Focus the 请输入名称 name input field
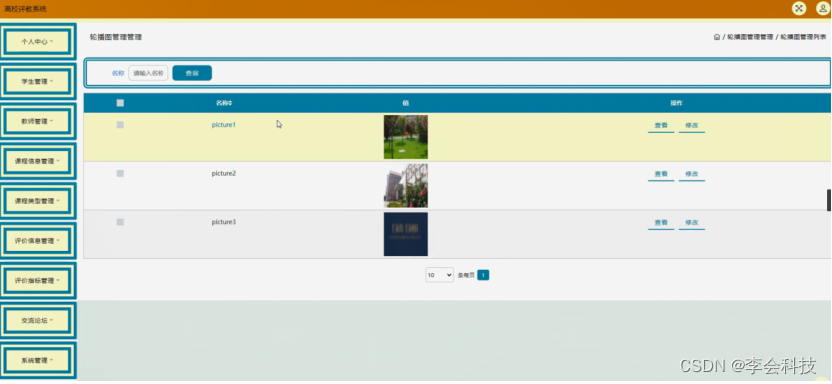832x384 pixels. pyautogui.click(x=148, y=73)
